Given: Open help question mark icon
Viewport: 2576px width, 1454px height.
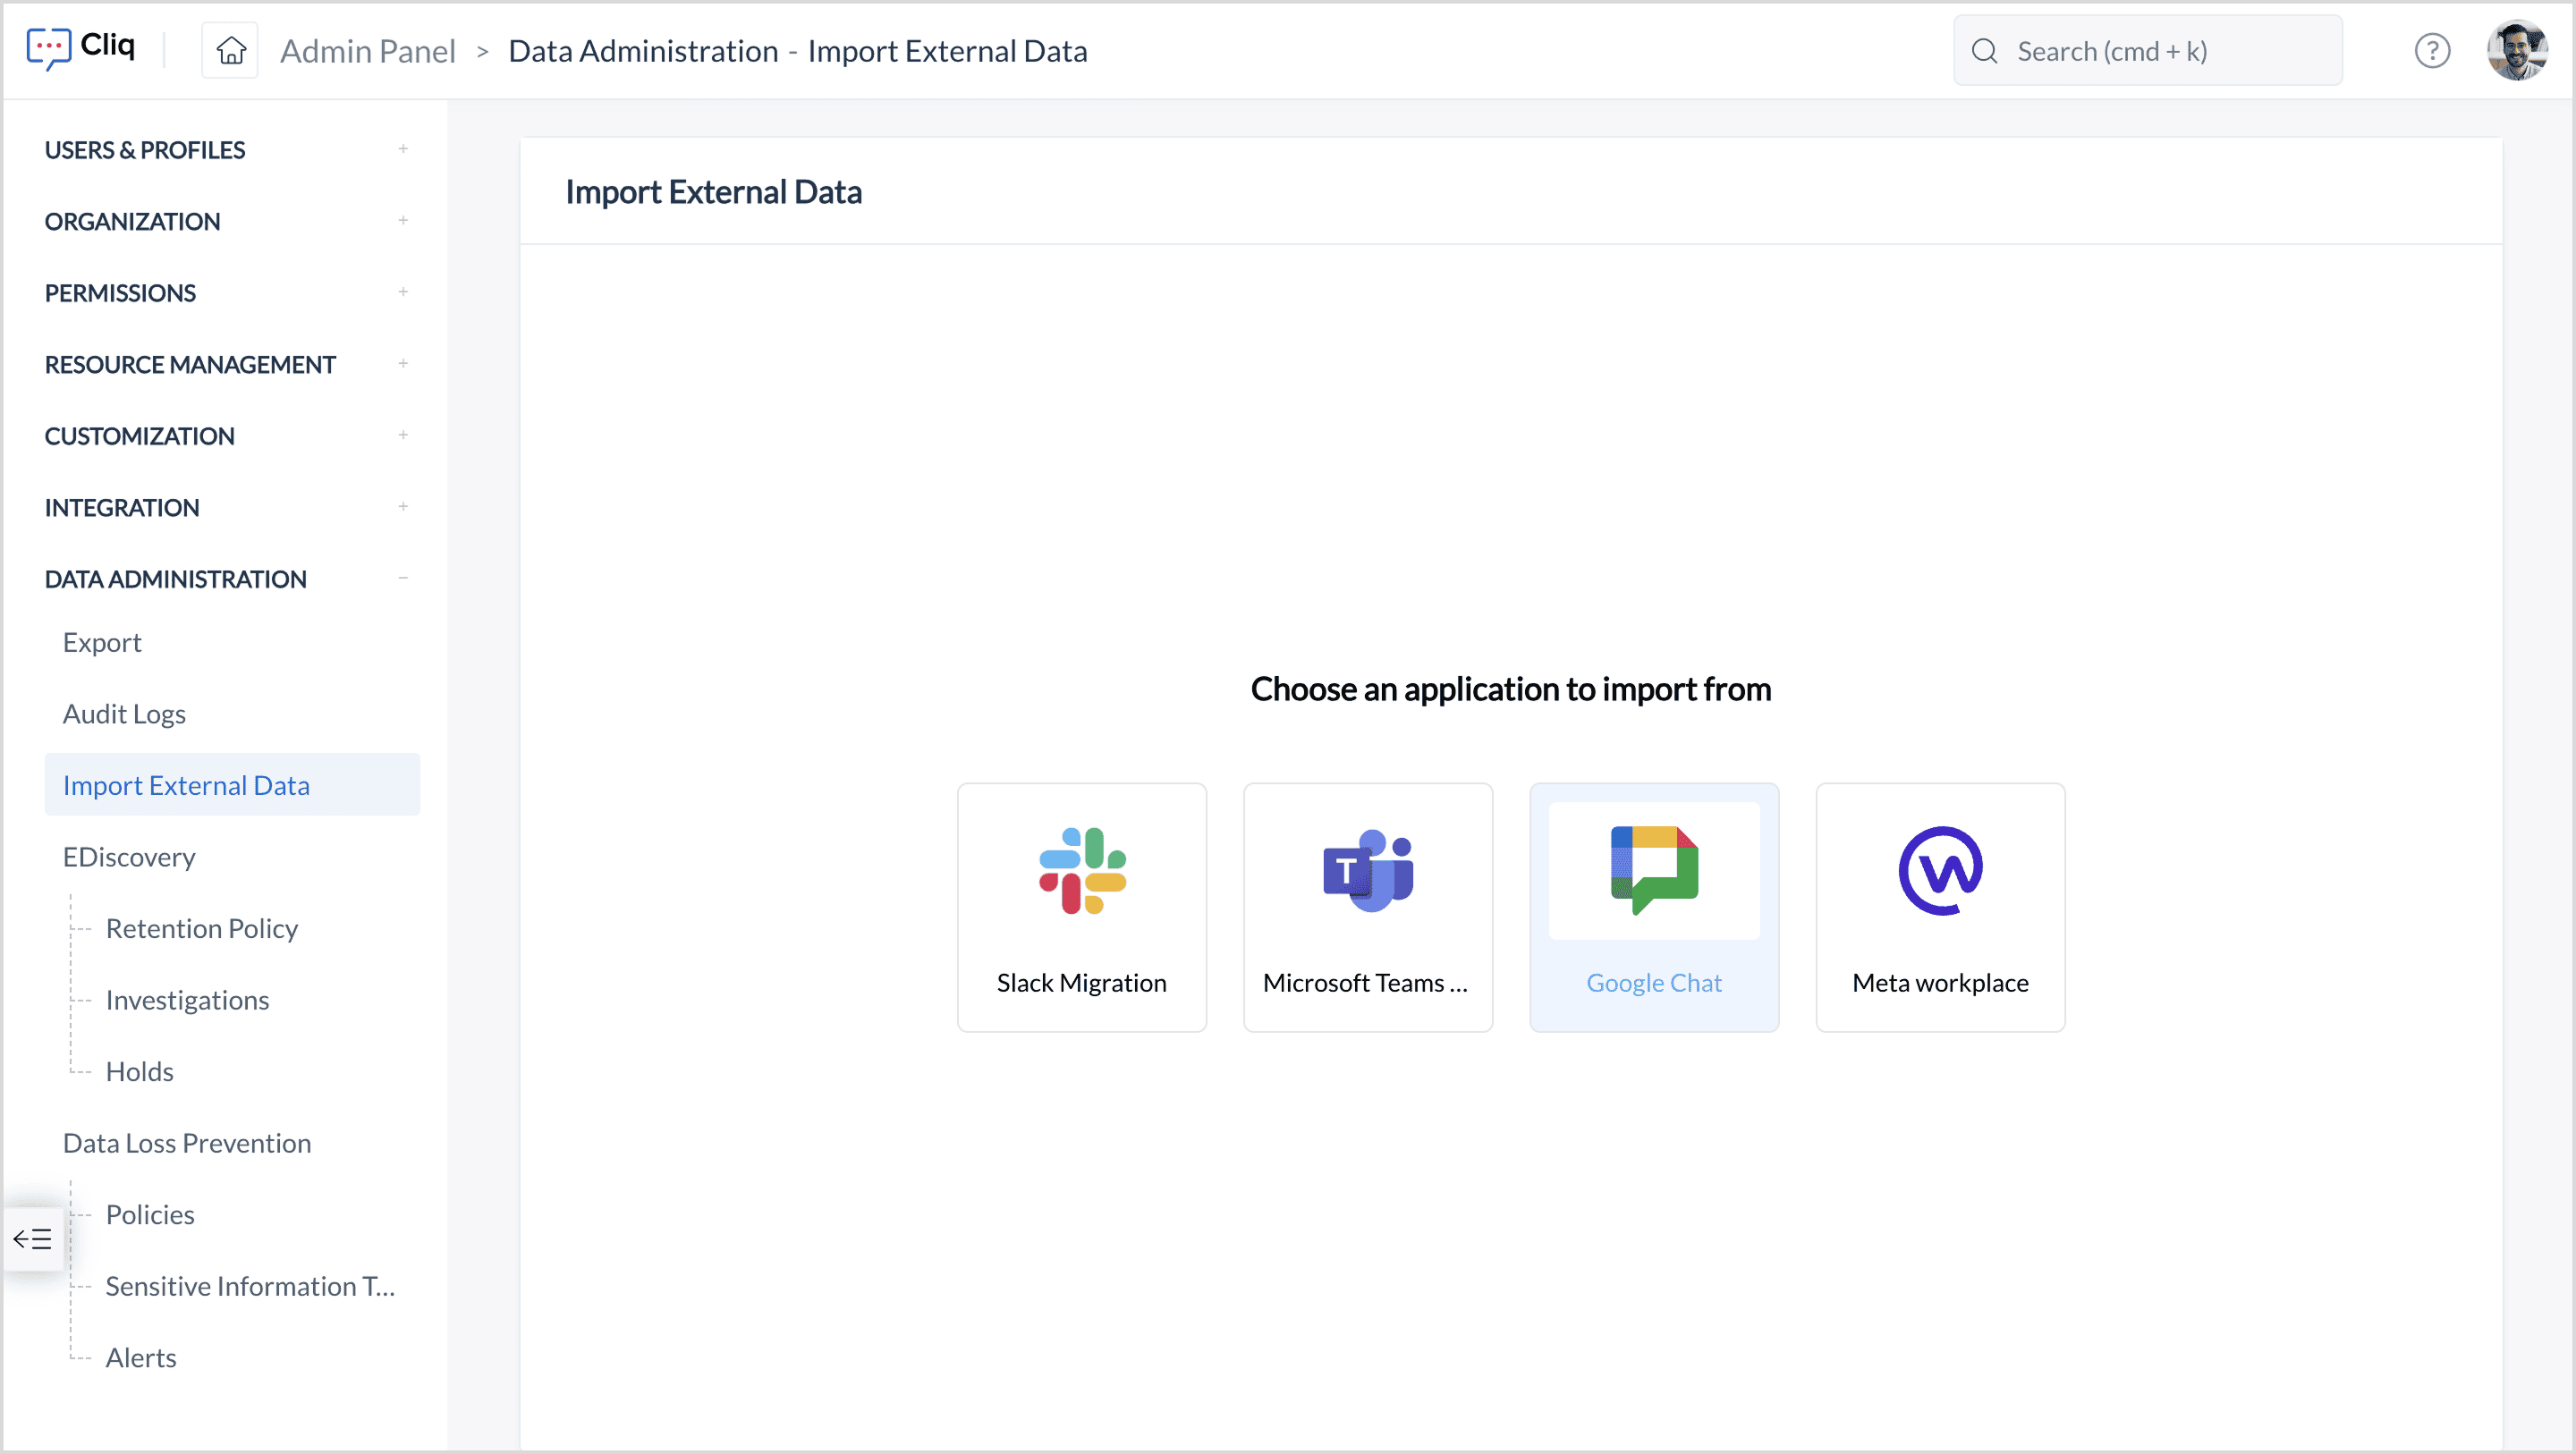Looking at the screenshot, I should pyautogui.click(x=2432, y=50).
